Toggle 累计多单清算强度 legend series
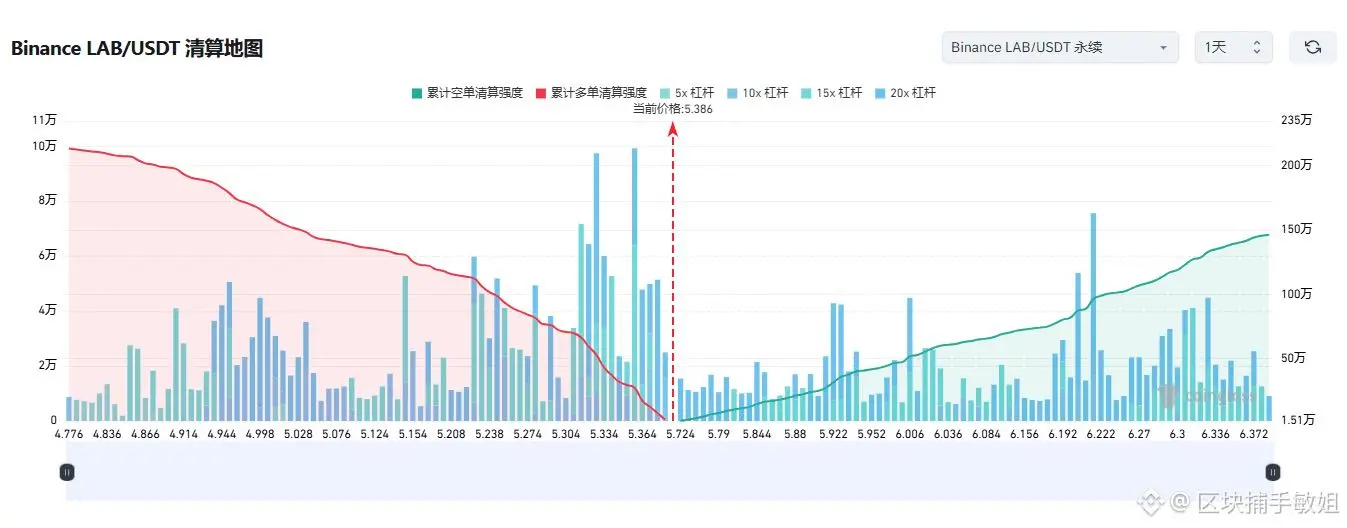1347x528 pixels. 591,93
